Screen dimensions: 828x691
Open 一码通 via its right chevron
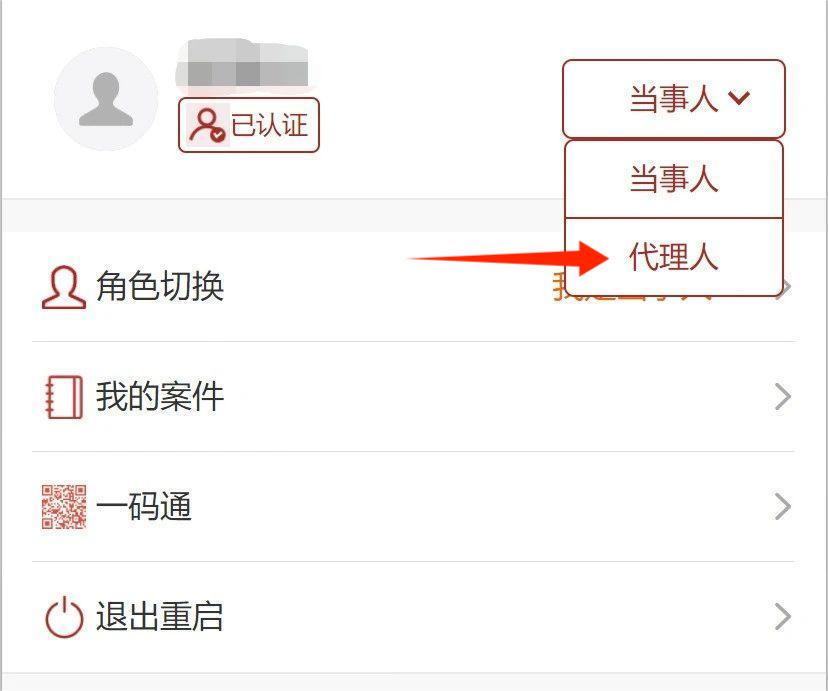click(783, 507)
